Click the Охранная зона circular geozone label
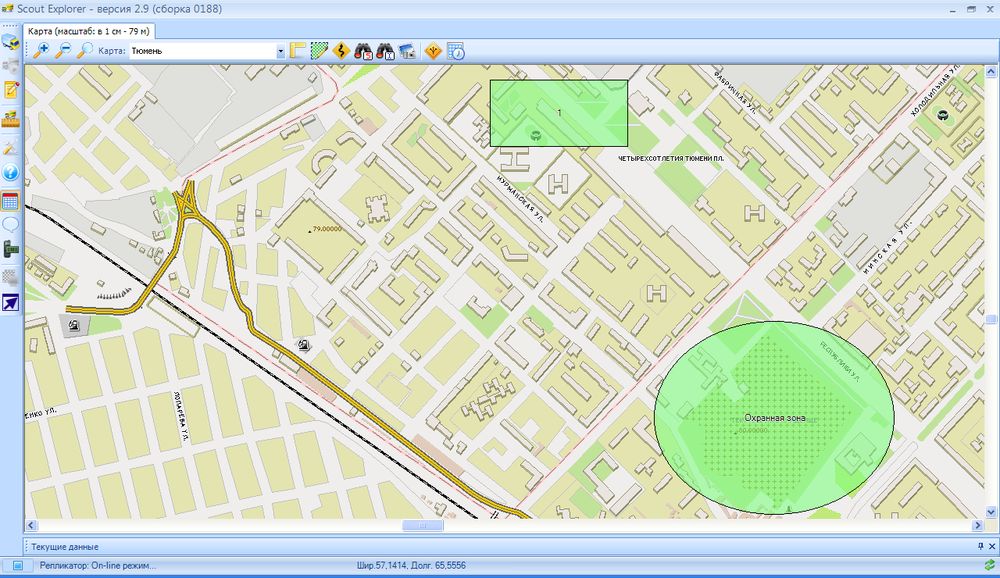 (775, 418)
